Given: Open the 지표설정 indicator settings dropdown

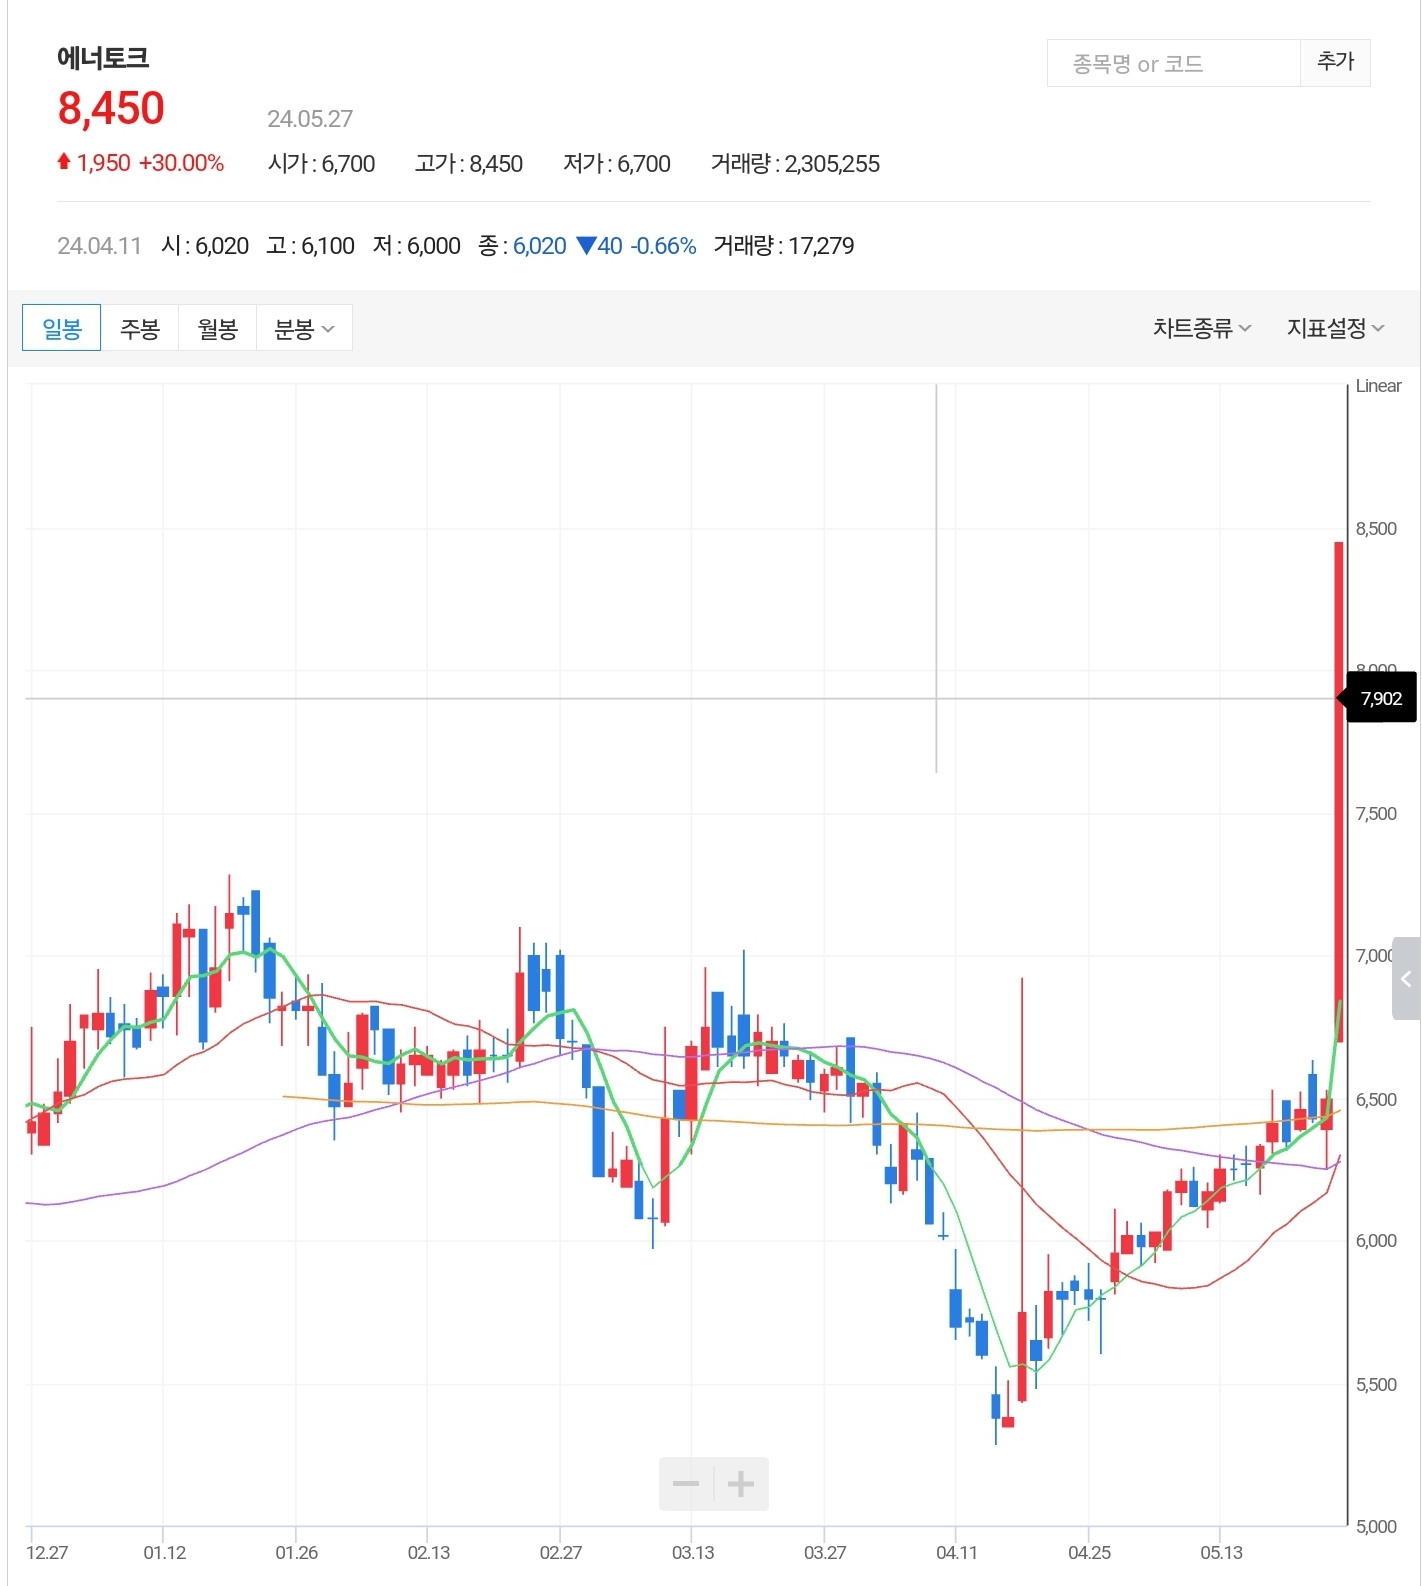Looking at the screenshot, I should (1335, 328).
